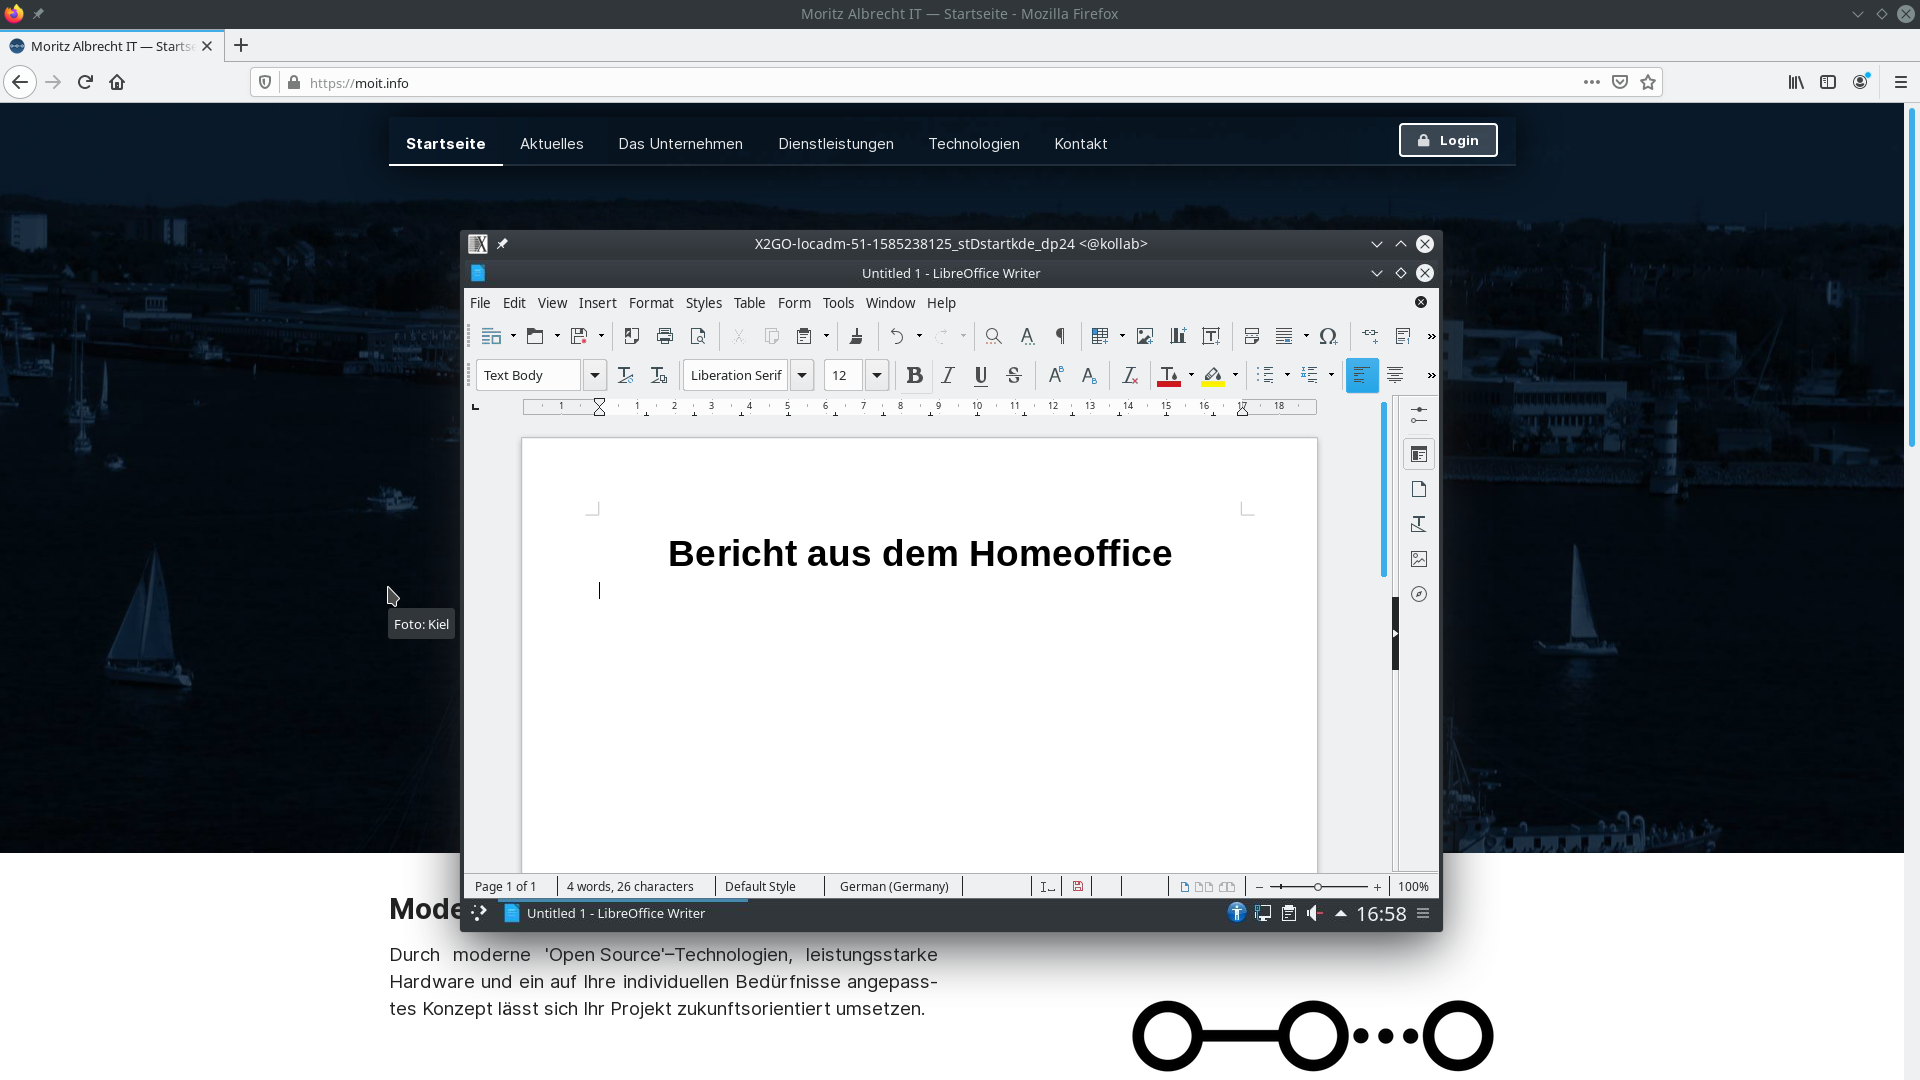Open the font name dropdown list
The height and width of the screenshot is (1080, 1920).
[802, 375]
